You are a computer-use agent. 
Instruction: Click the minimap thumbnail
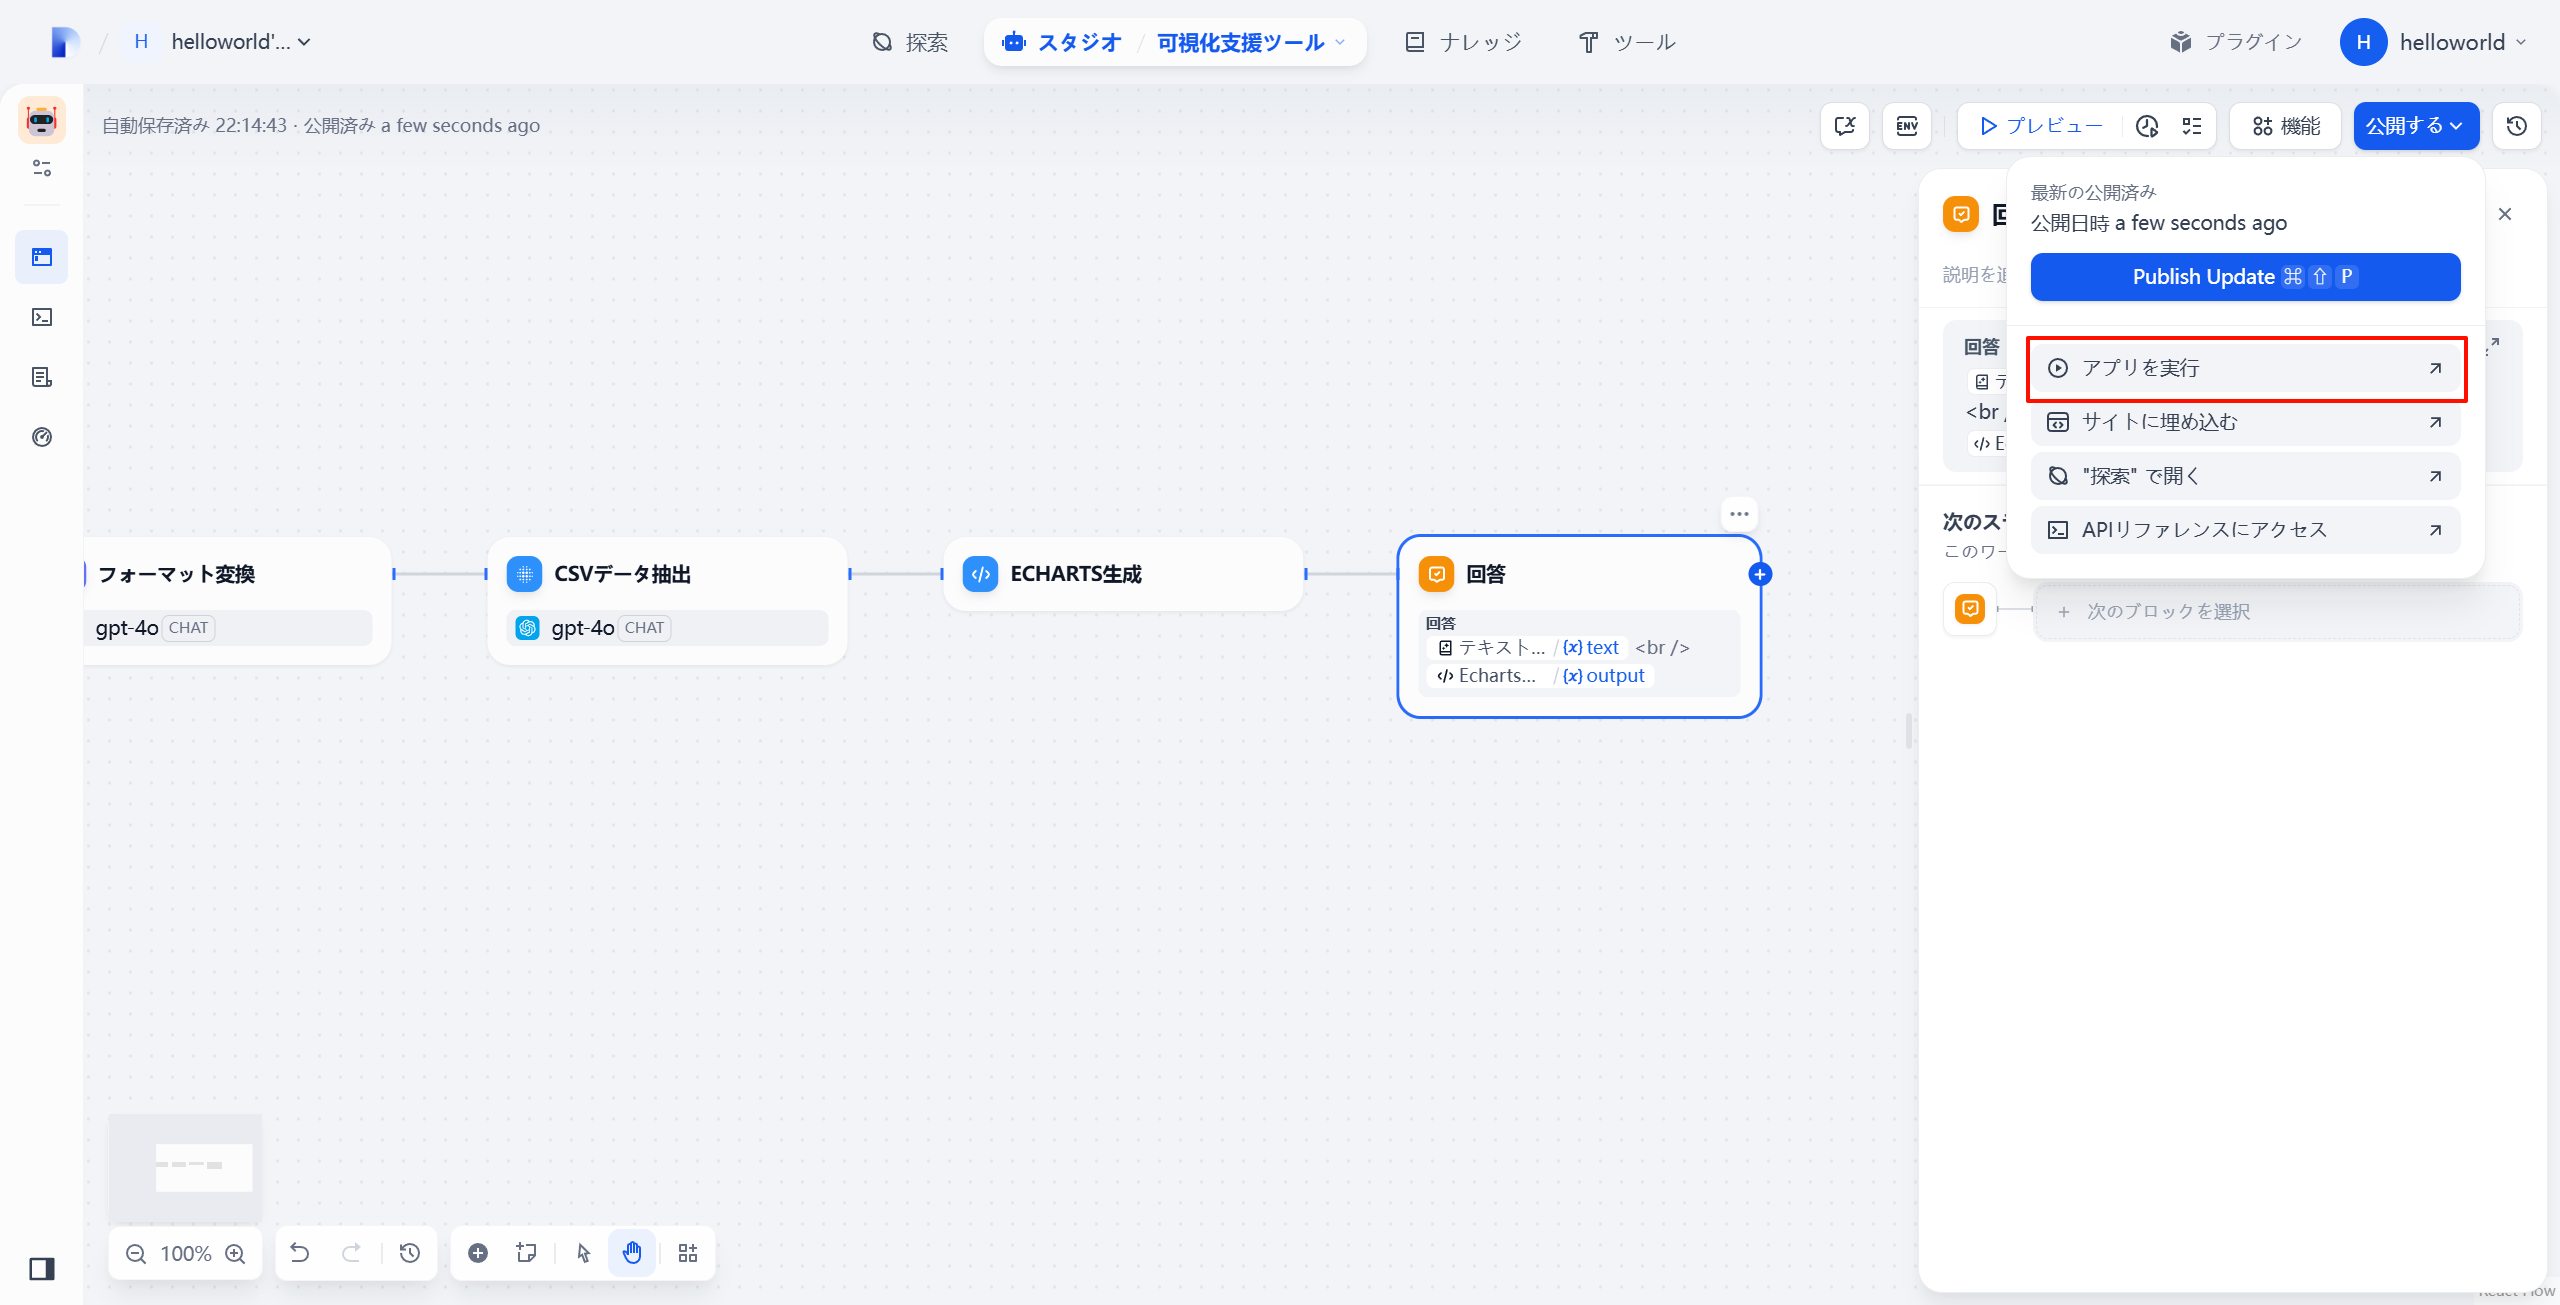pyautogui.click(x=185, y=1167)
